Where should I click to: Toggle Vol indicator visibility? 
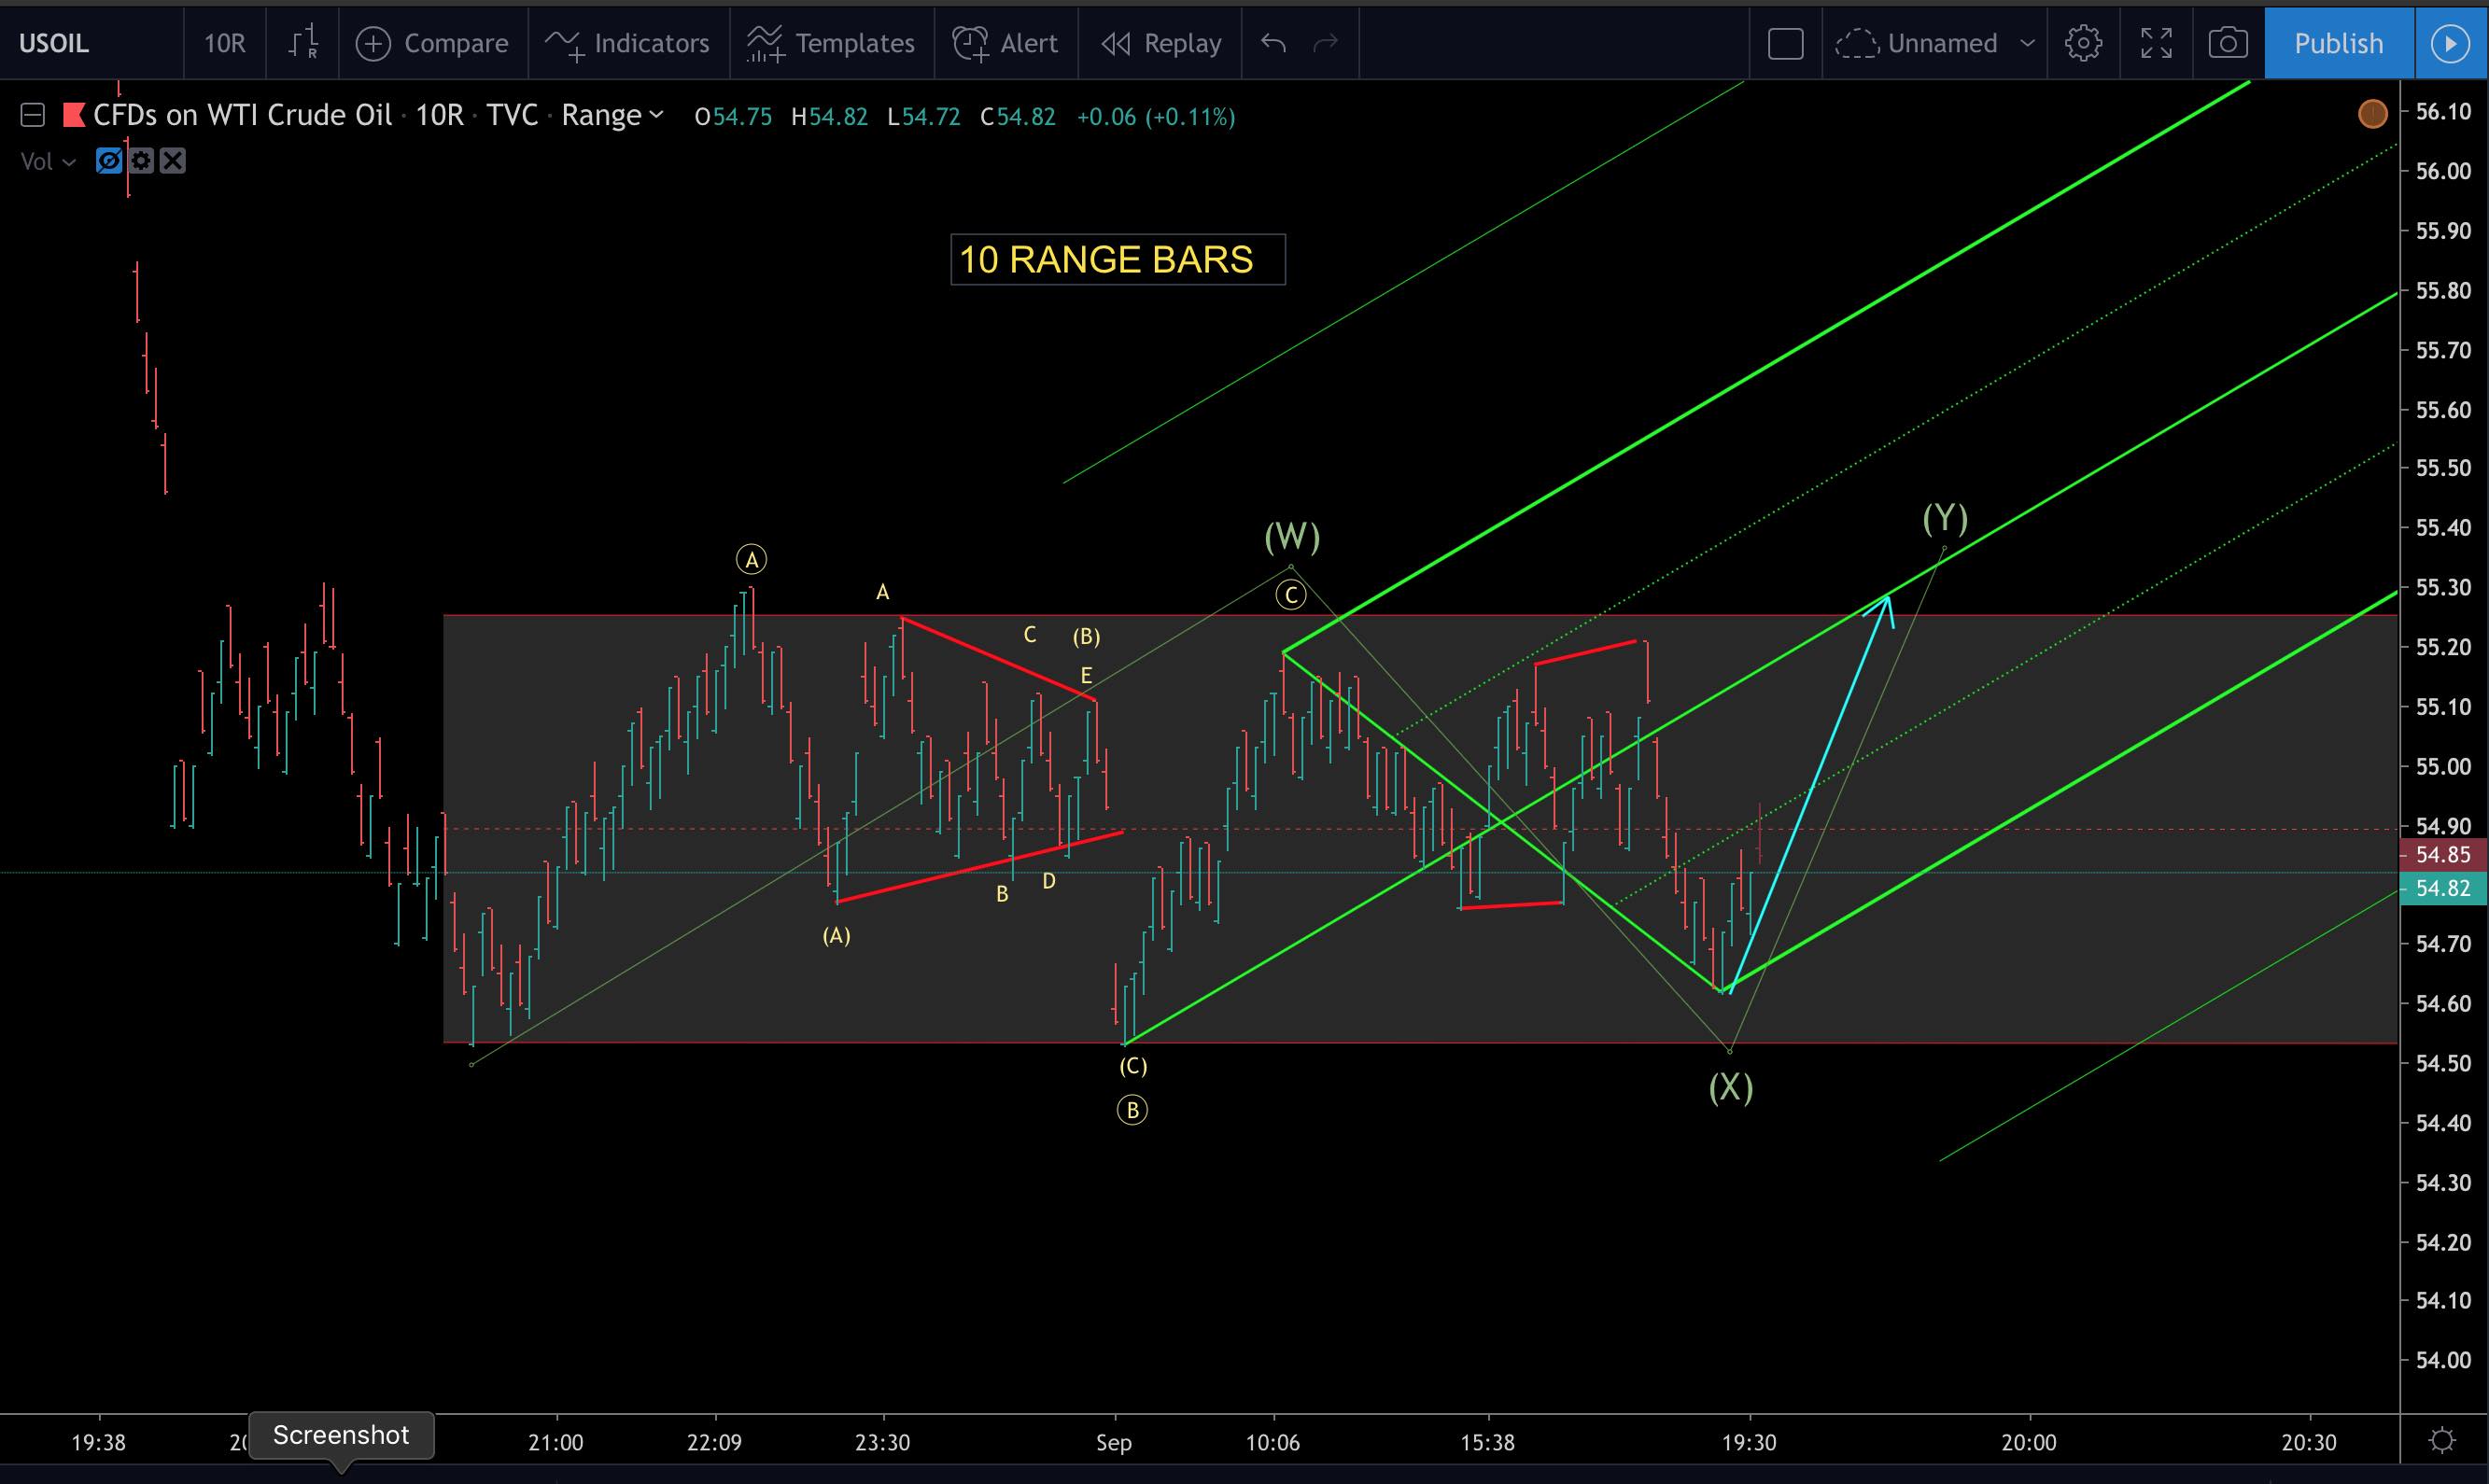tap(109, 161)
